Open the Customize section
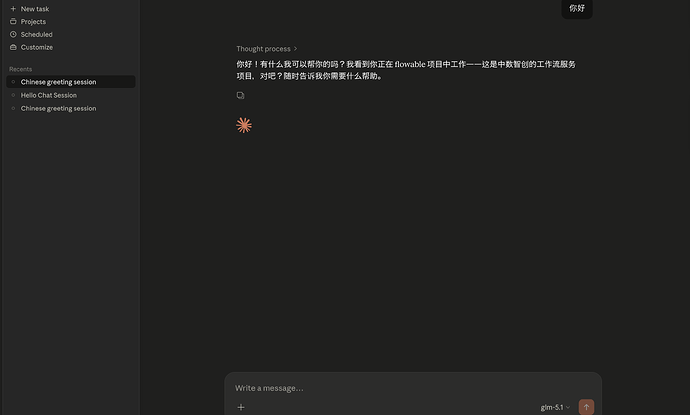This screenshot has width=690, height=415. (x=37, y=47)
